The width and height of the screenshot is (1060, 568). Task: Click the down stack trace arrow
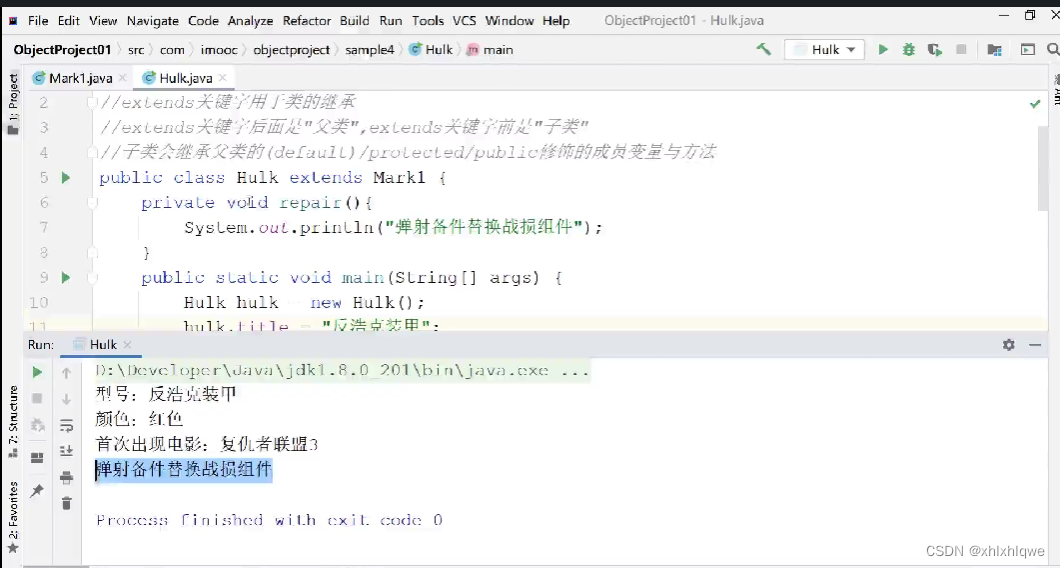point(66,399)
